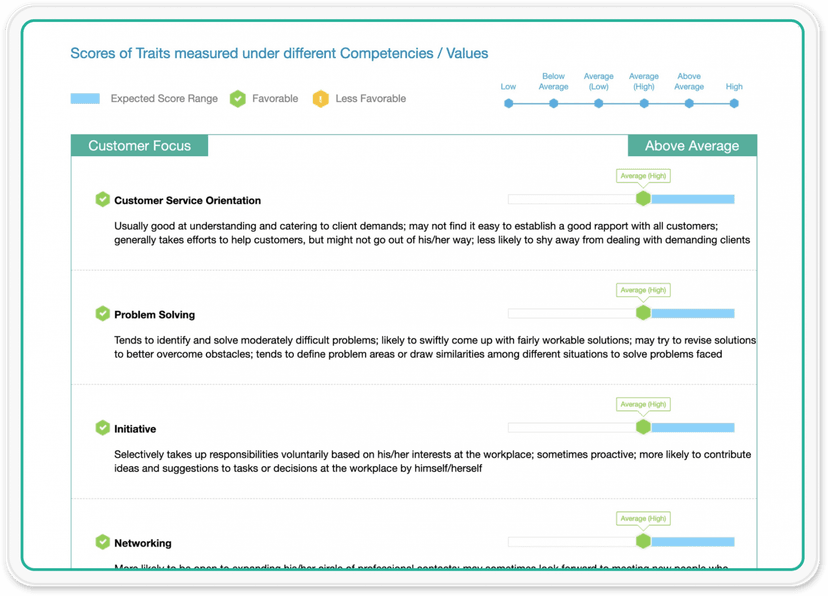Click the Below Average dot on the scale
Image resolution: width=828 pixels, height=596 pixels.
pos(554,103)
